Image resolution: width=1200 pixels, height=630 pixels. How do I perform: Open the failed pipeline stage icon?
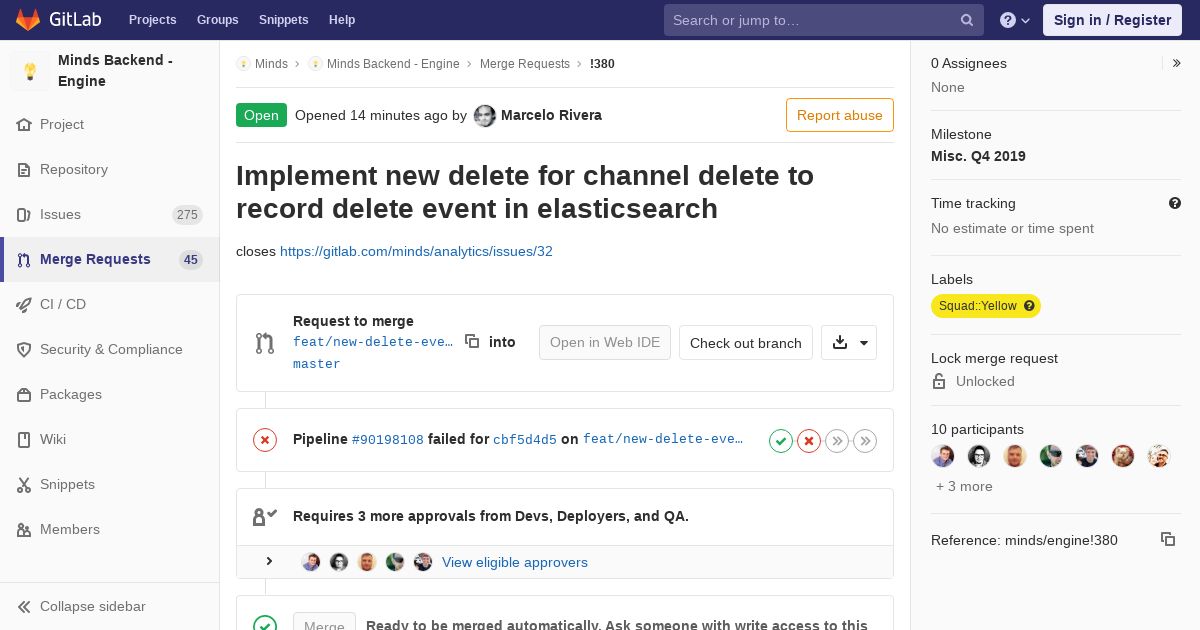809,440
